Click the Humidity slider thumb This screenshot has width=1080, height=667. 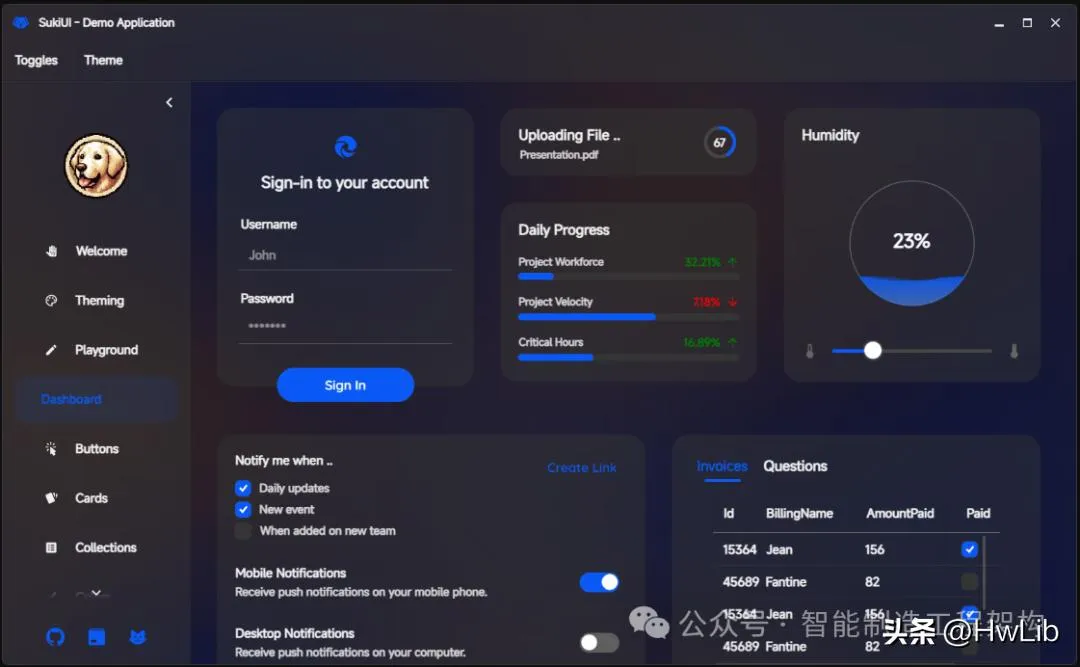[x=873, y=350]
